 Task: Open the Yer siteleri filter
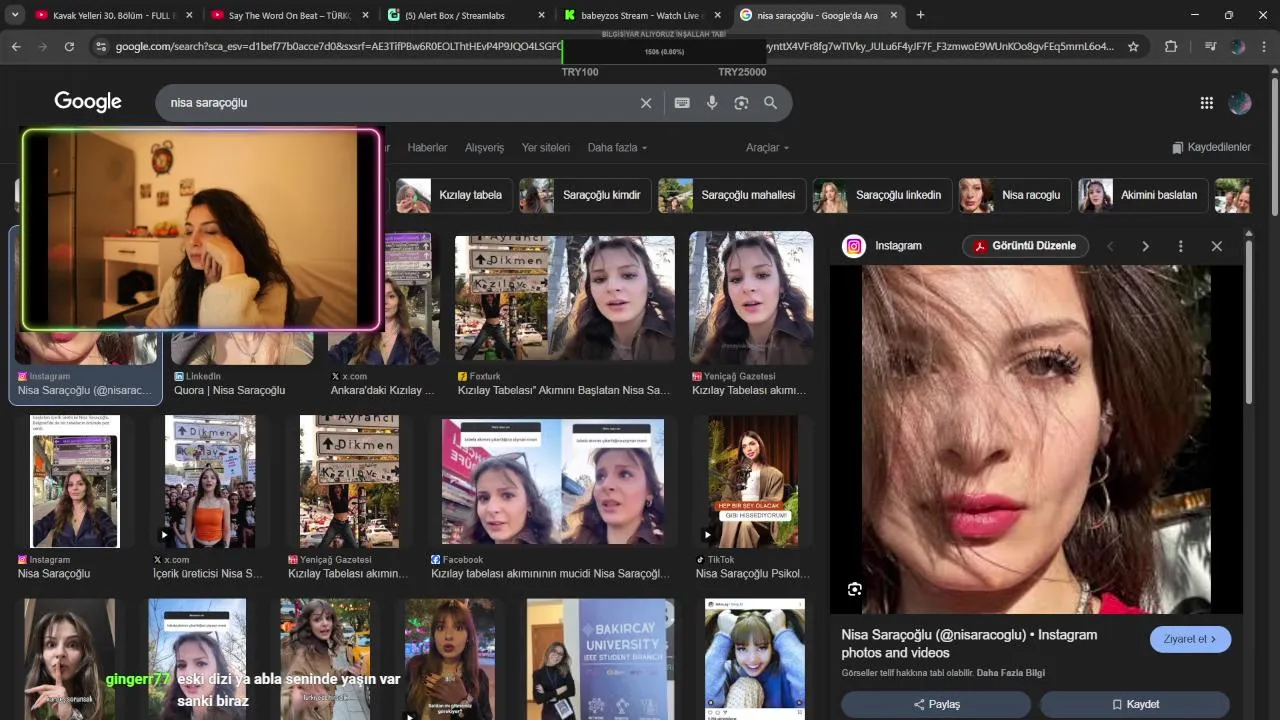point(545,147)
